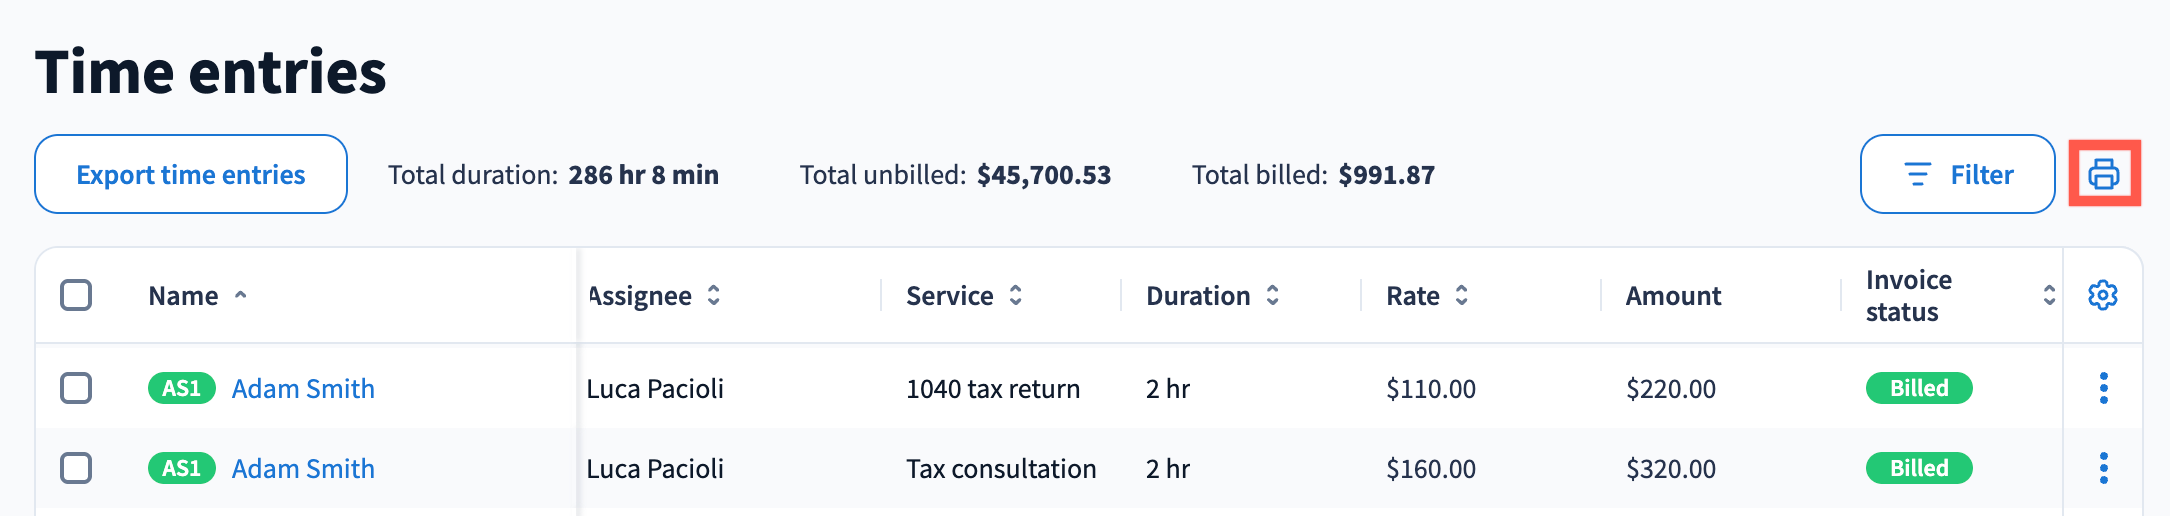Open three-dot menu for 1040 tax return row
The width and height of the screenshot is (2170, 516).
(2103, 388)
